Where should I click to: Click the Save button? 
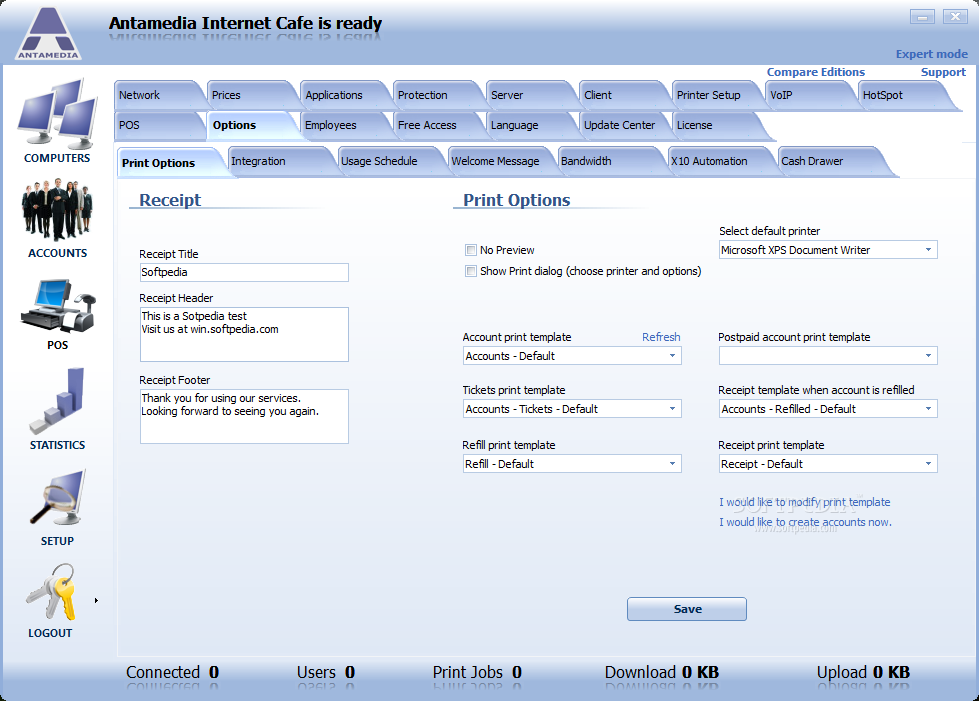coord(687,609)
